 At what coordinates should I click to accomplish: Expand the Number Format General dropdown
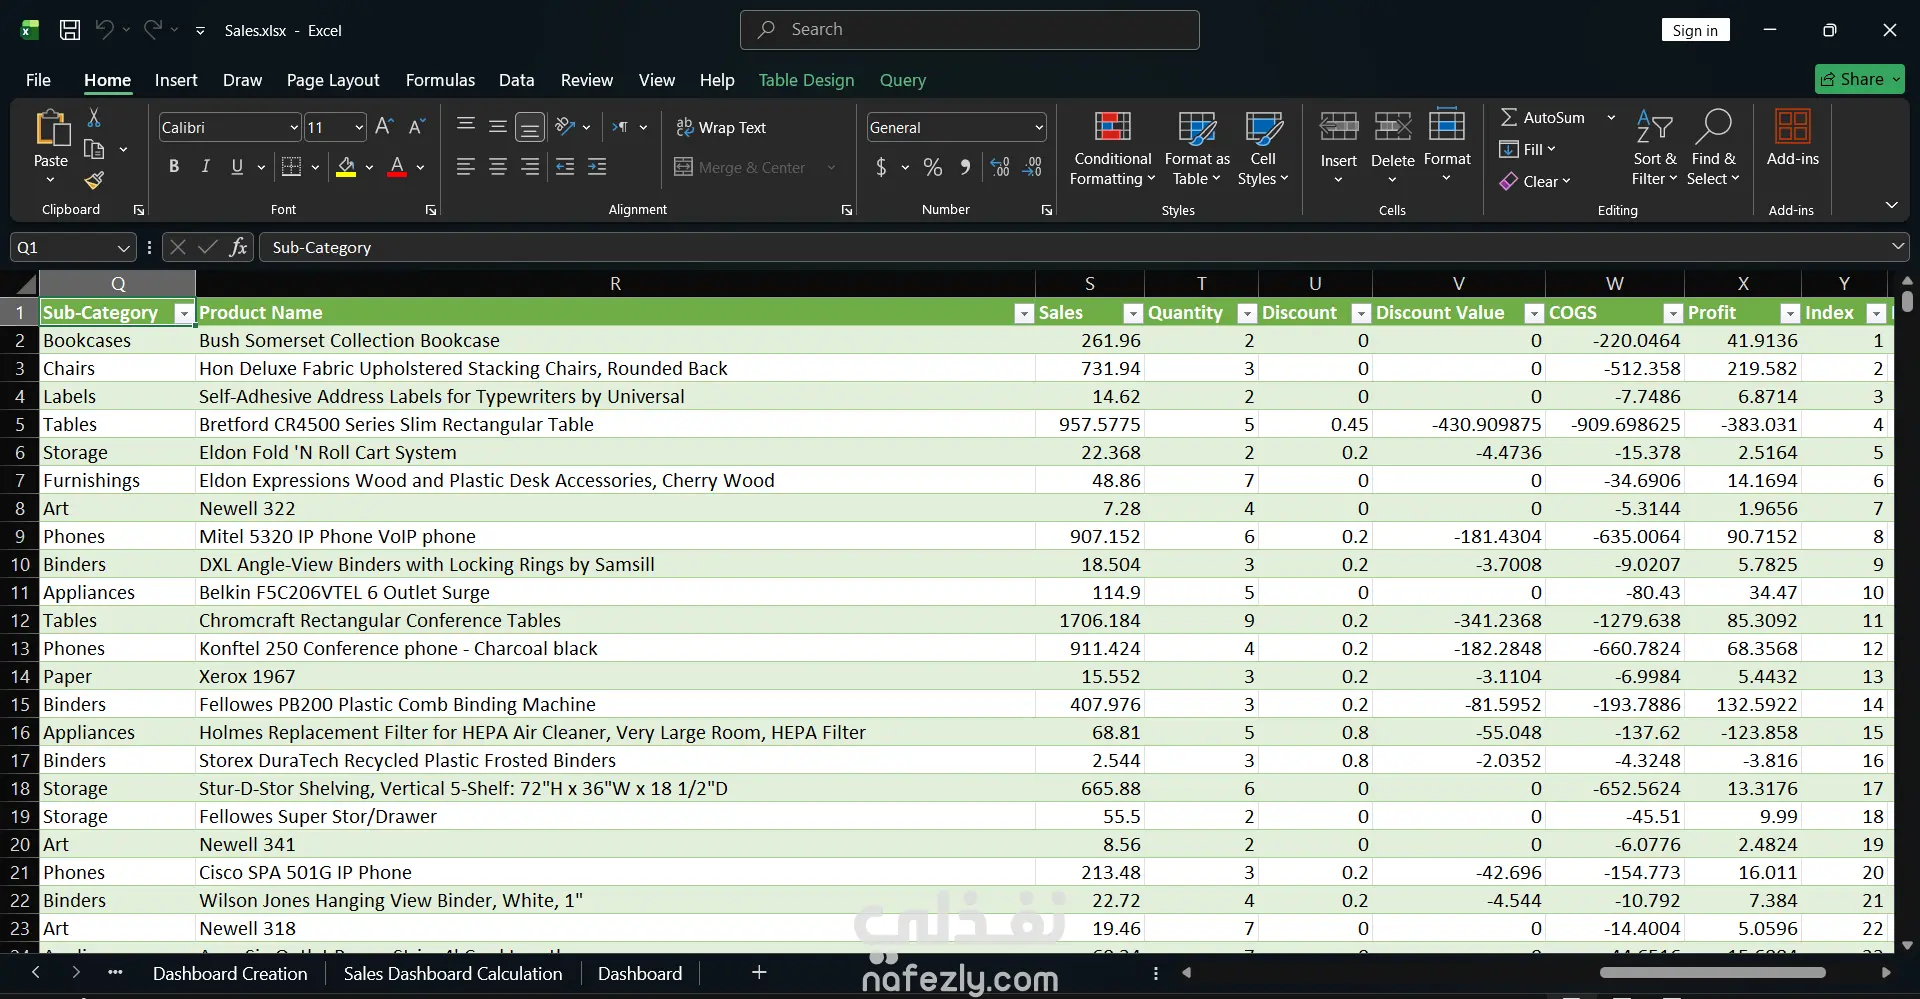[x=1039, y=128]
